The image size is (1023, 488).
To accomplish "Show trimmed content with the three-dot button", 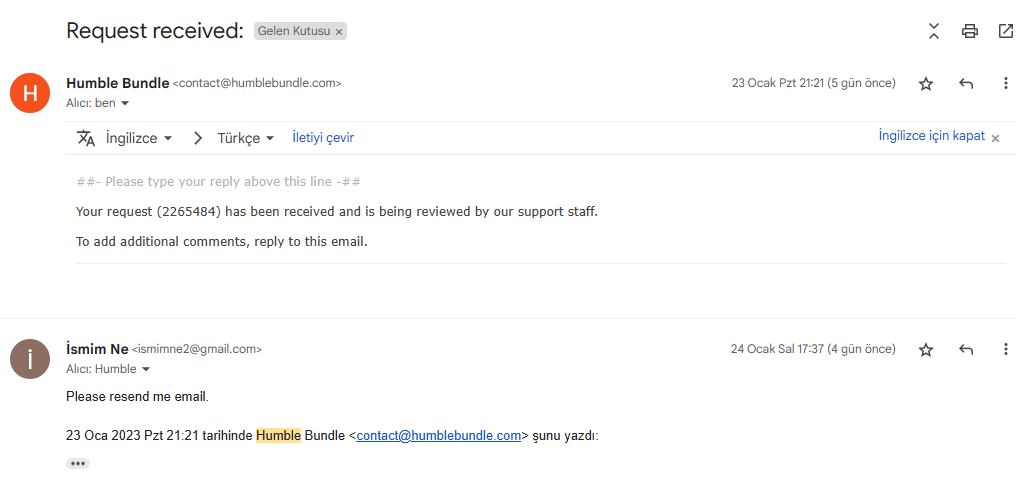I will 78,463.
